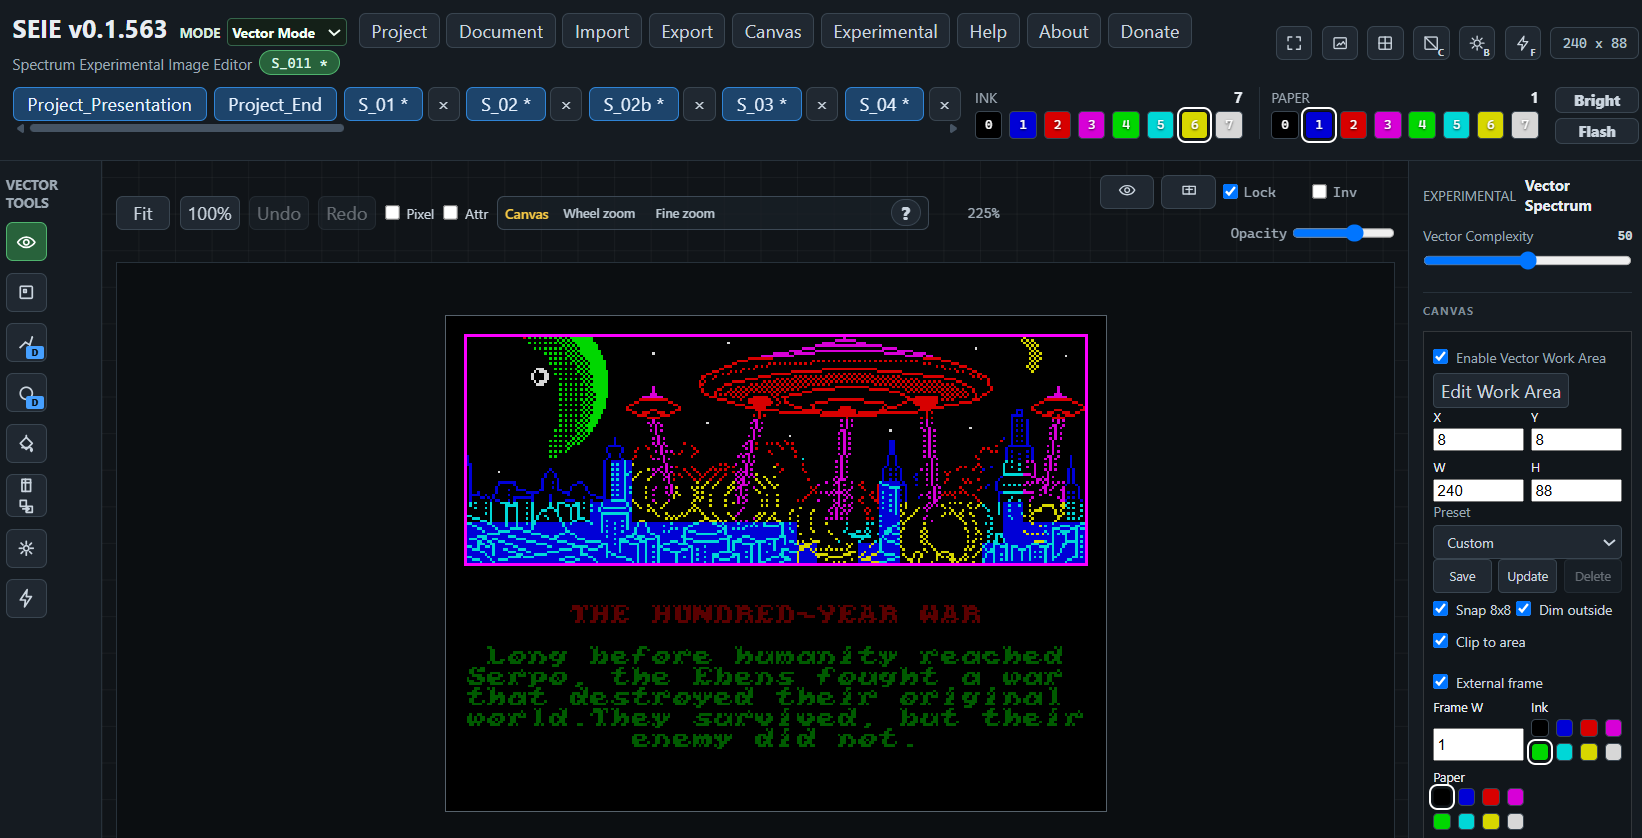Open the Canvas menu

tap(773, 32)
